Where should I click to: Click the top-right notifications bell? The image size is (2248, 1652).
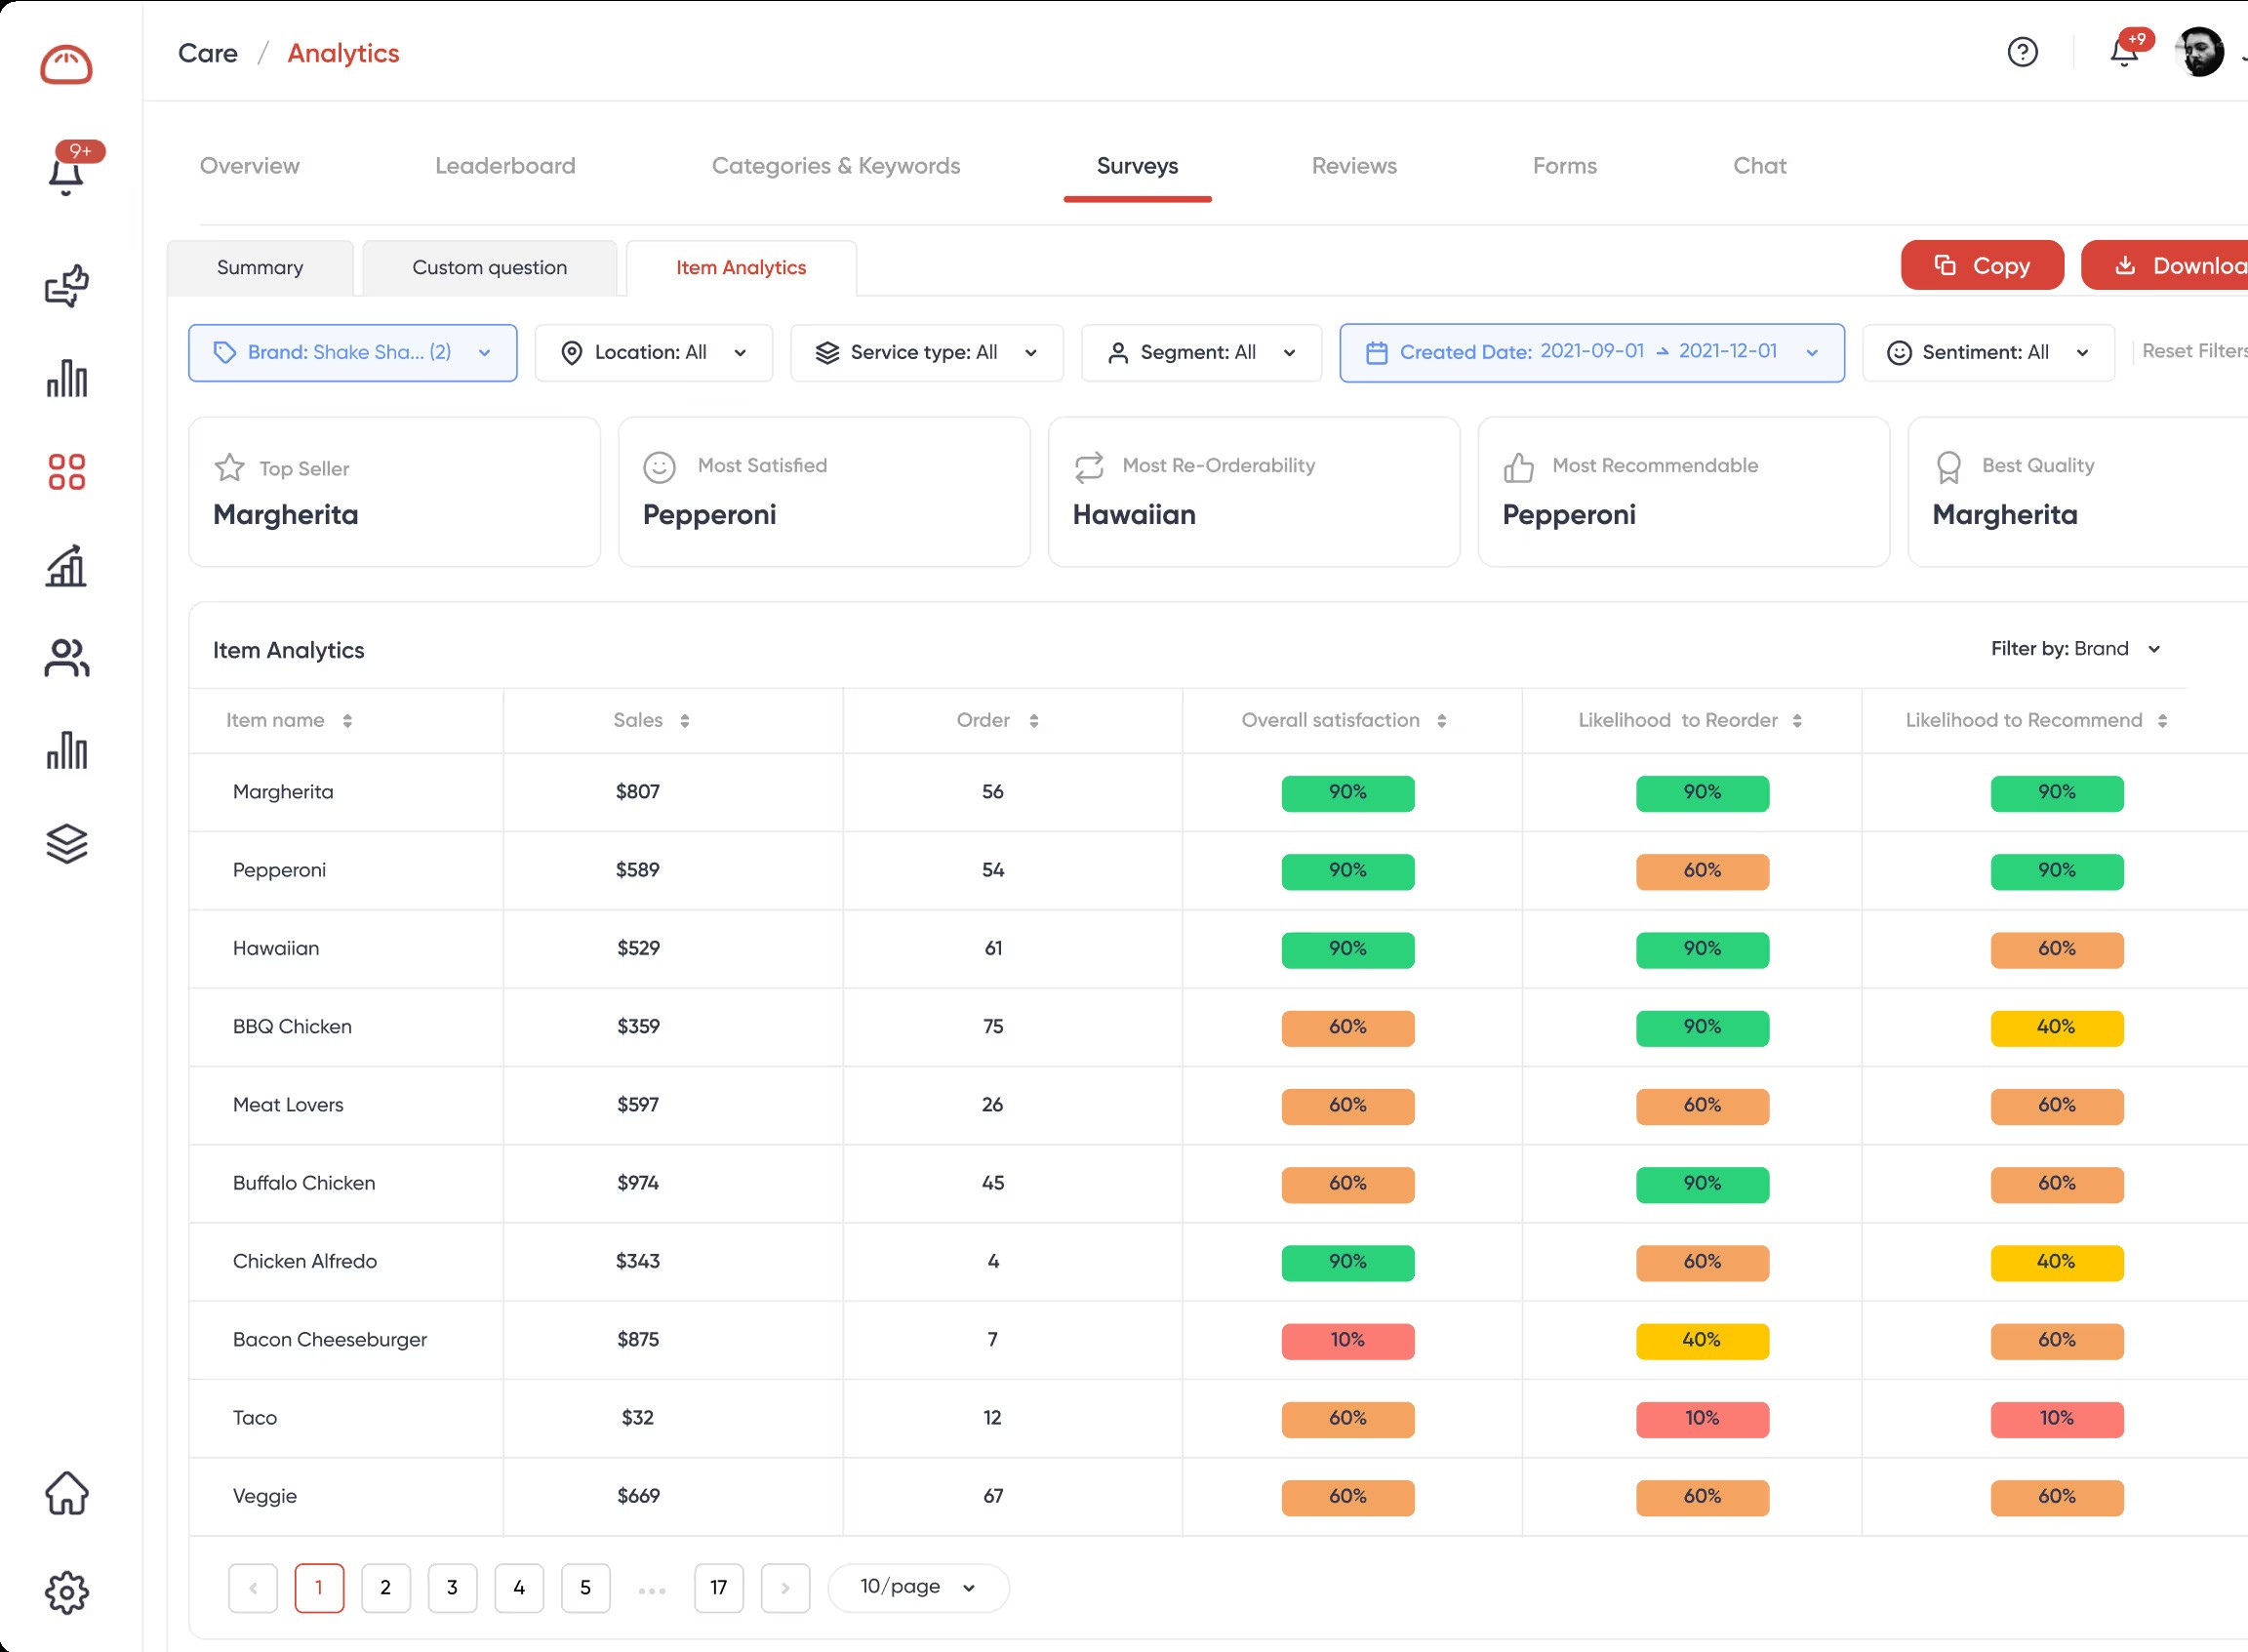[2123, 52]
